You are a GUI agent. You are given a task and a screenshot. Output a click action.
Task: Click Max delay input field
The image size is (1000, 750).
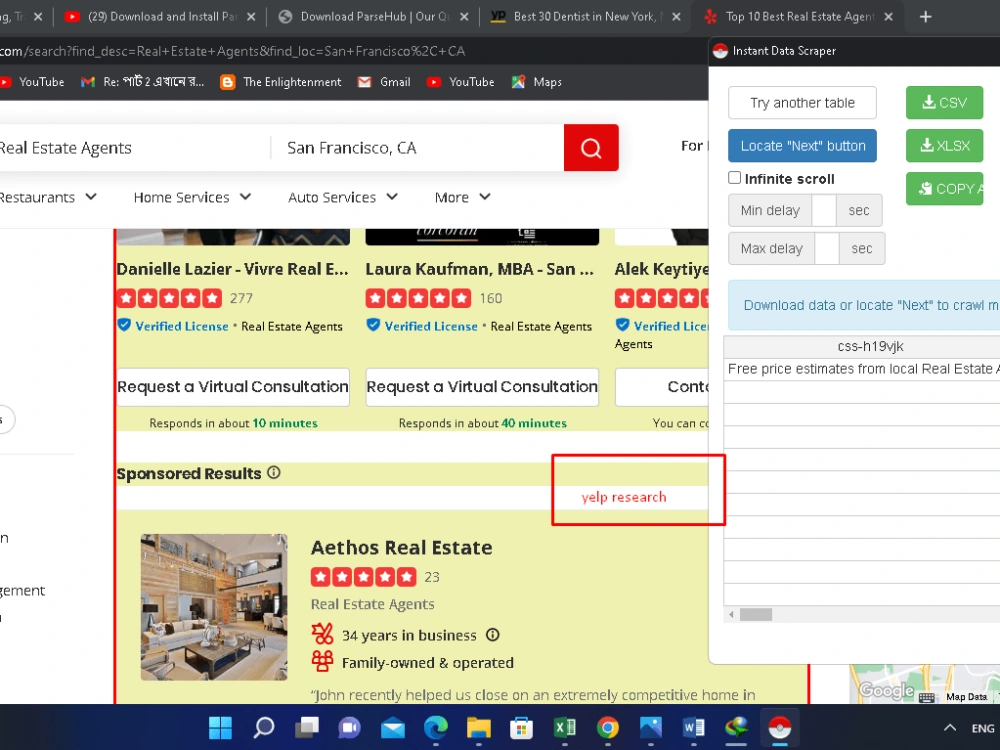click(x=827, y=249)
